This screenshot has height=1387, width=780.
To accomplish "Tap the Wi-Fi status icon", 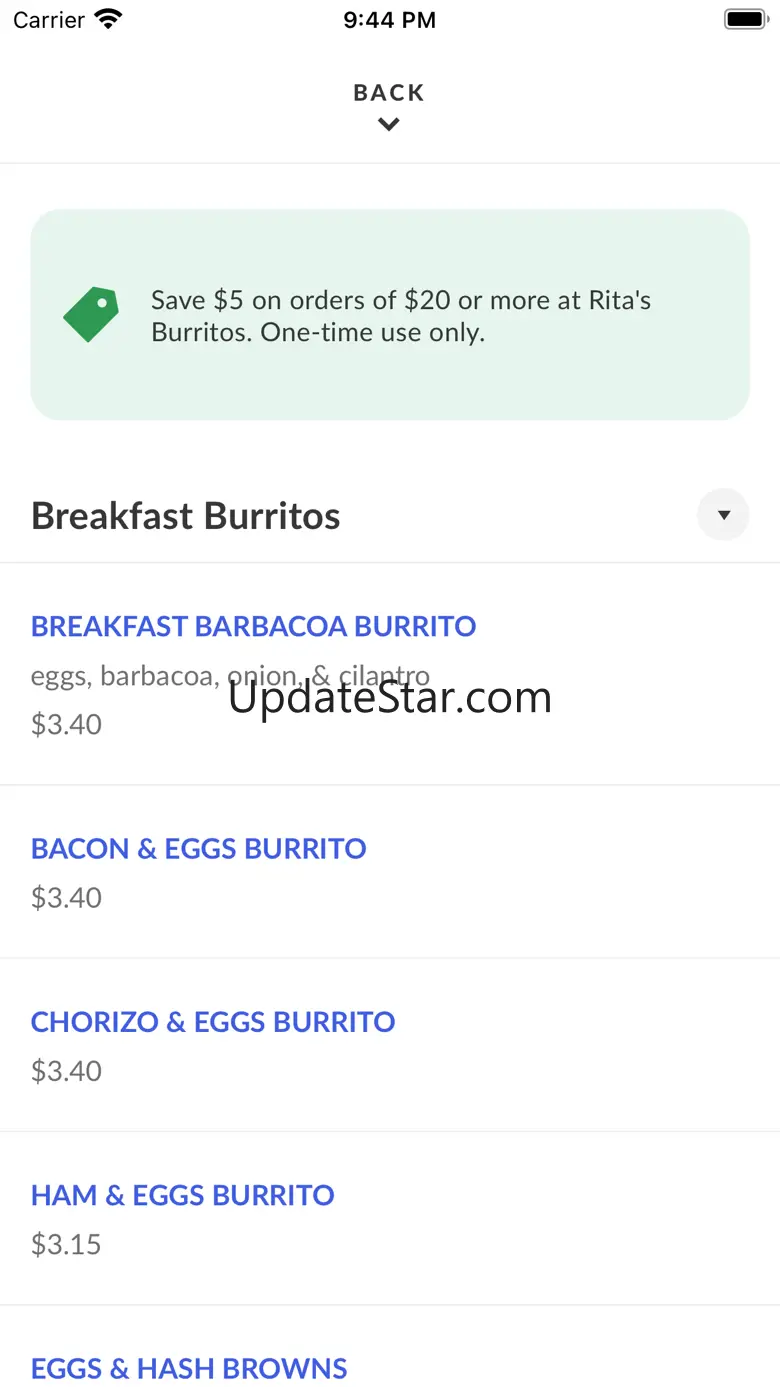I will point(107,19).
